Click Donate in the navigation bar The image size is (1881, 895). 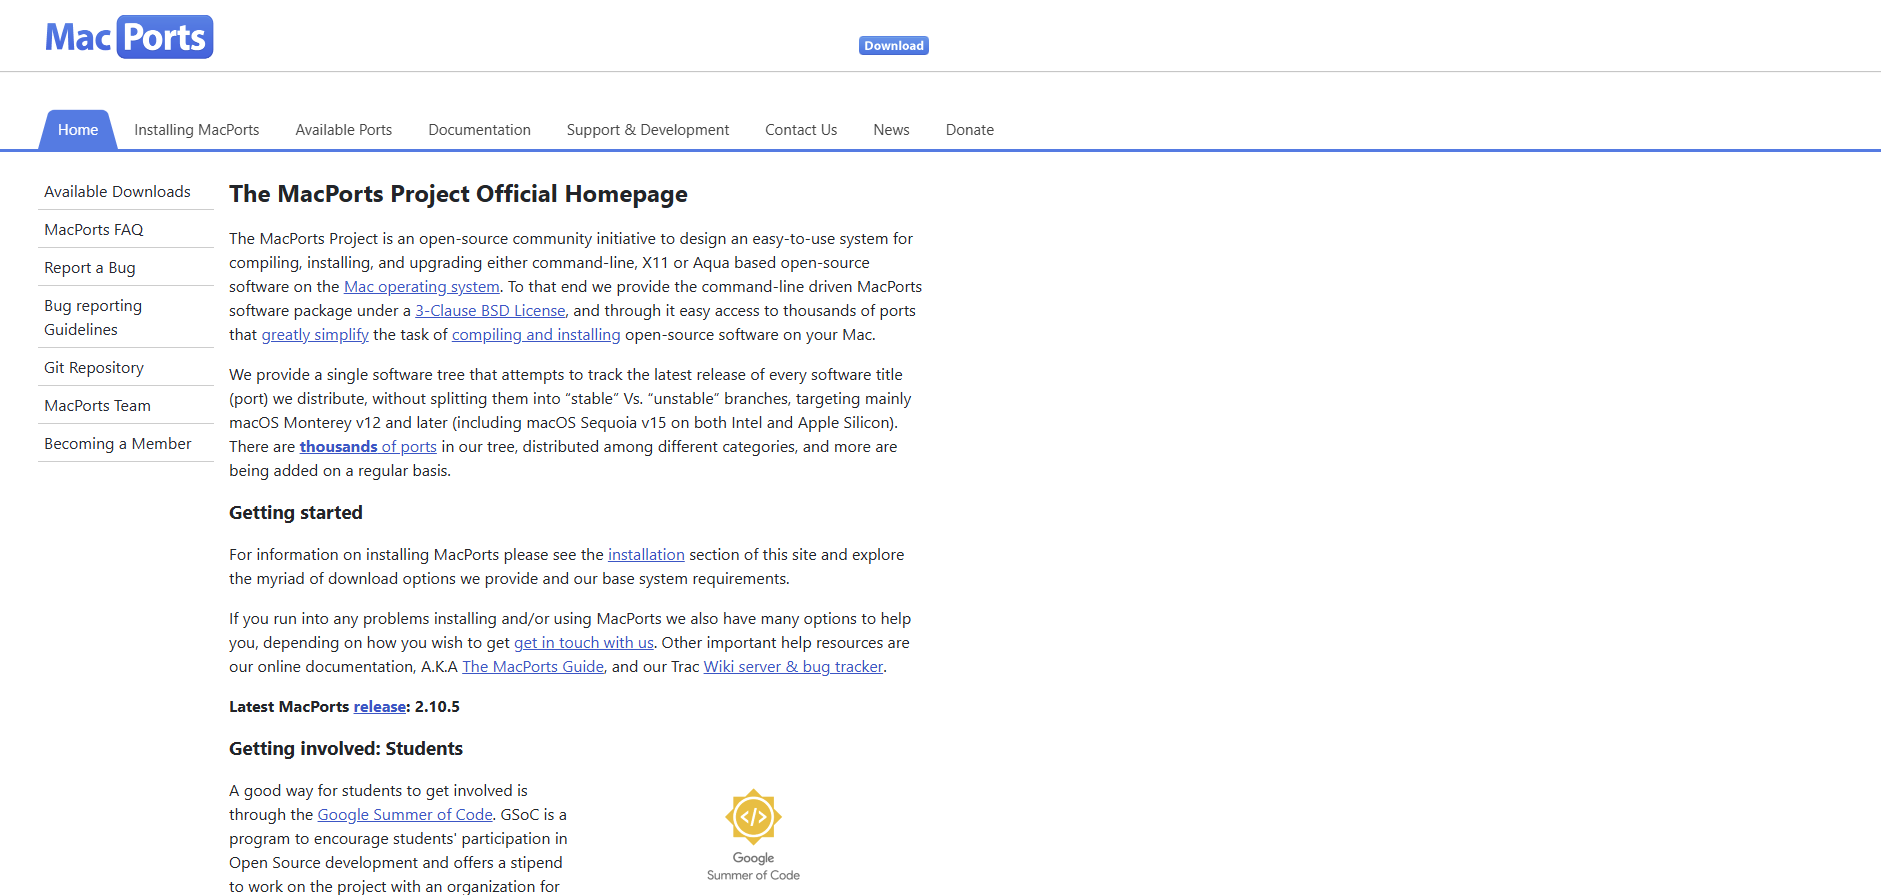click(x=970, y=130)
